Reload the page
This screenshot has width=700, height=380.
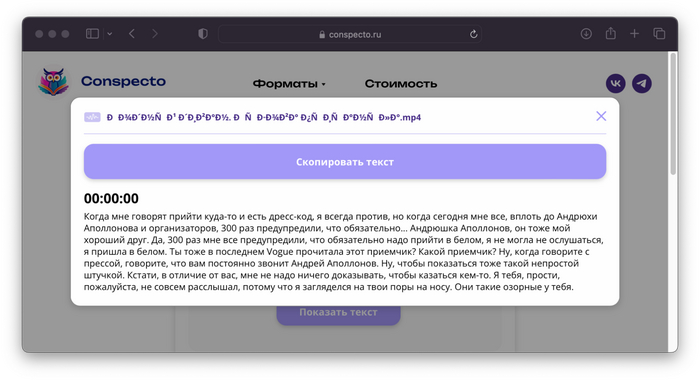point(473,34)
